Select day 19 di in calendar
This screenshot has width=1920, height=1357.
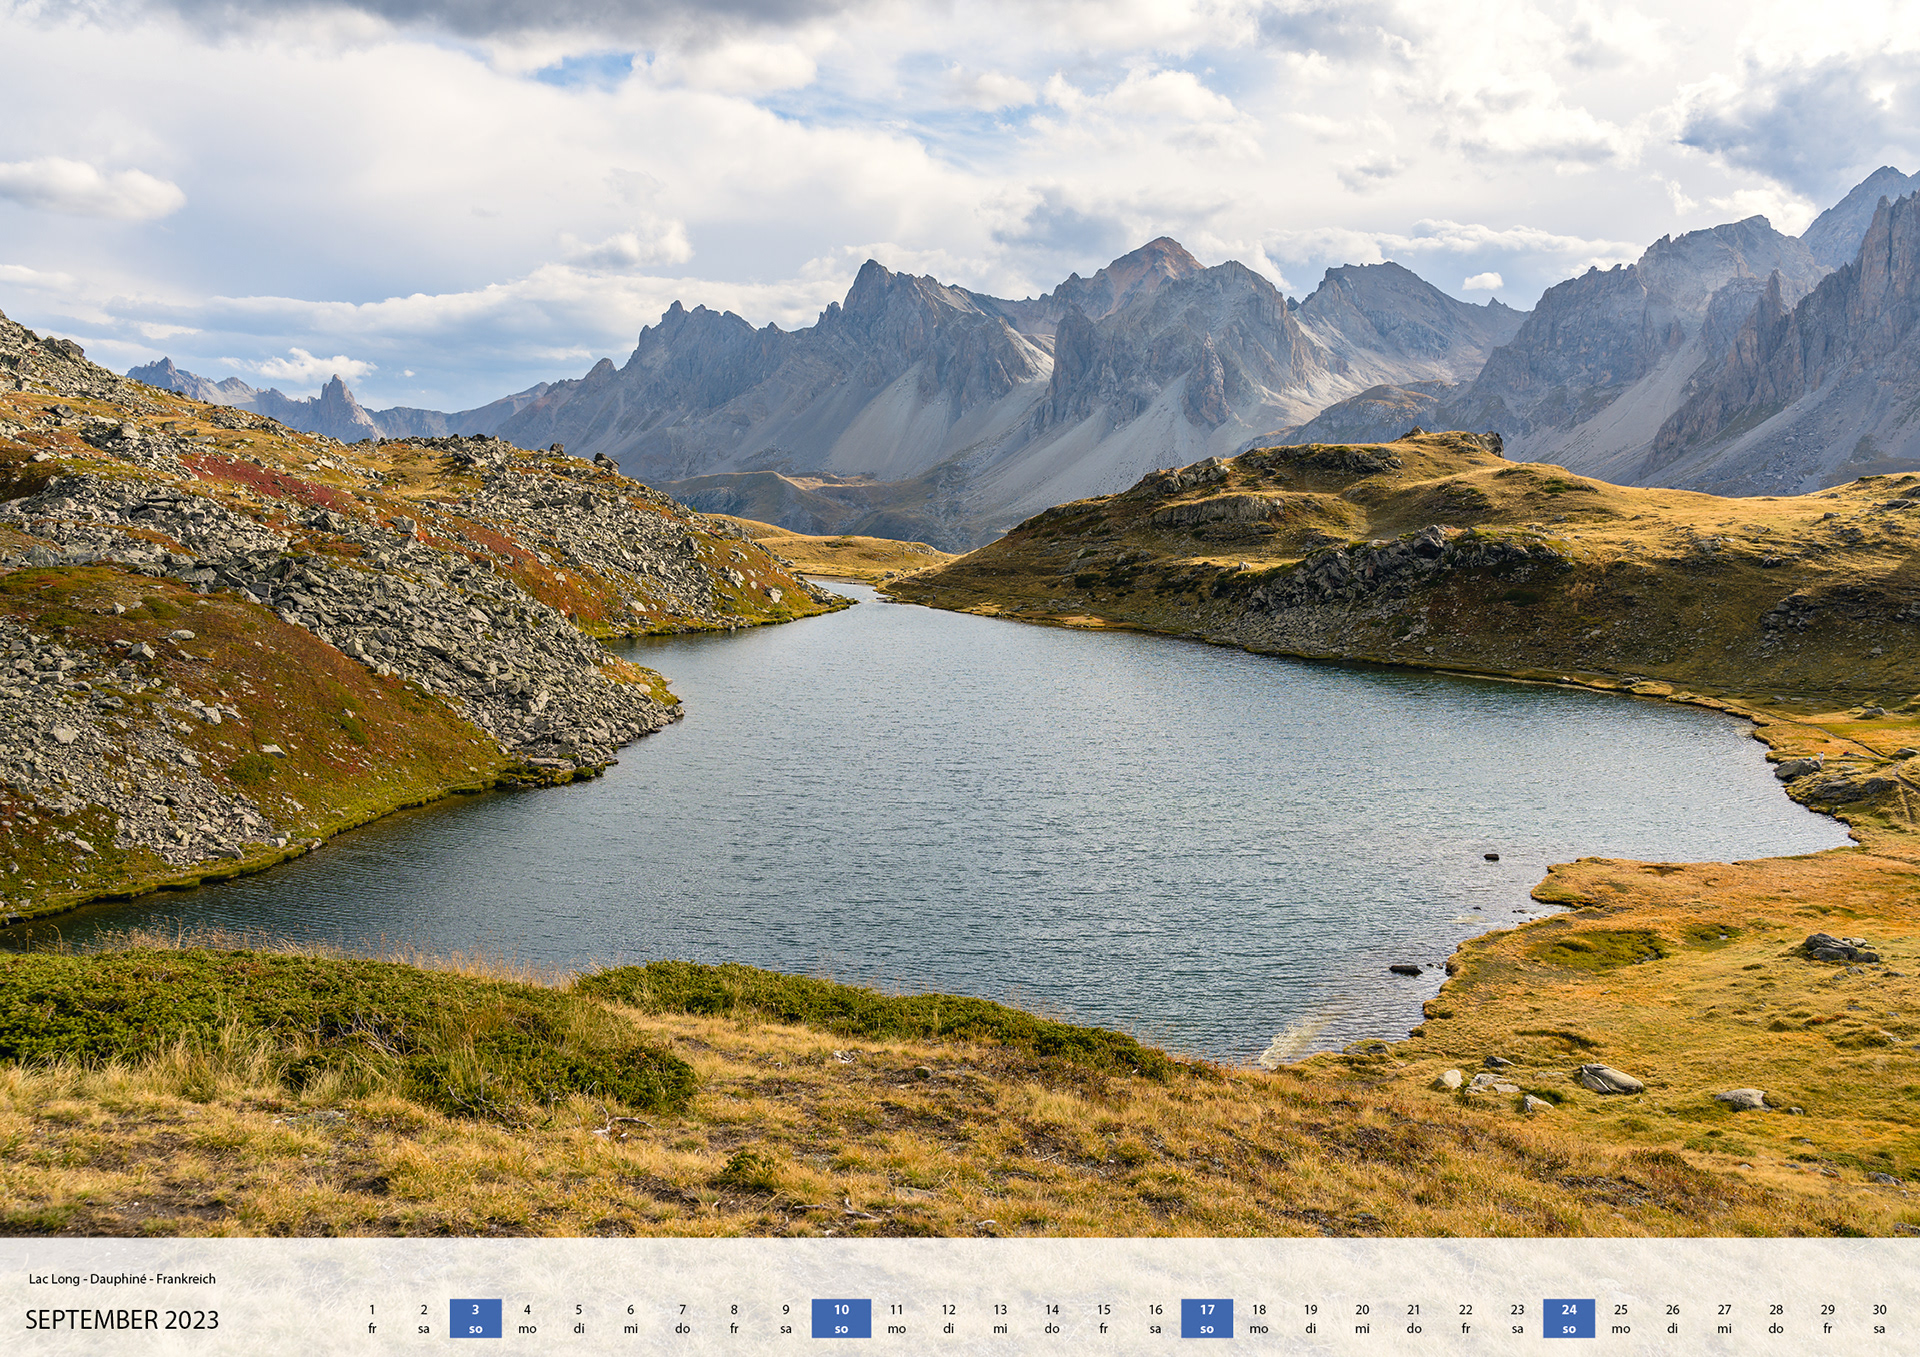[1311, 1318]
